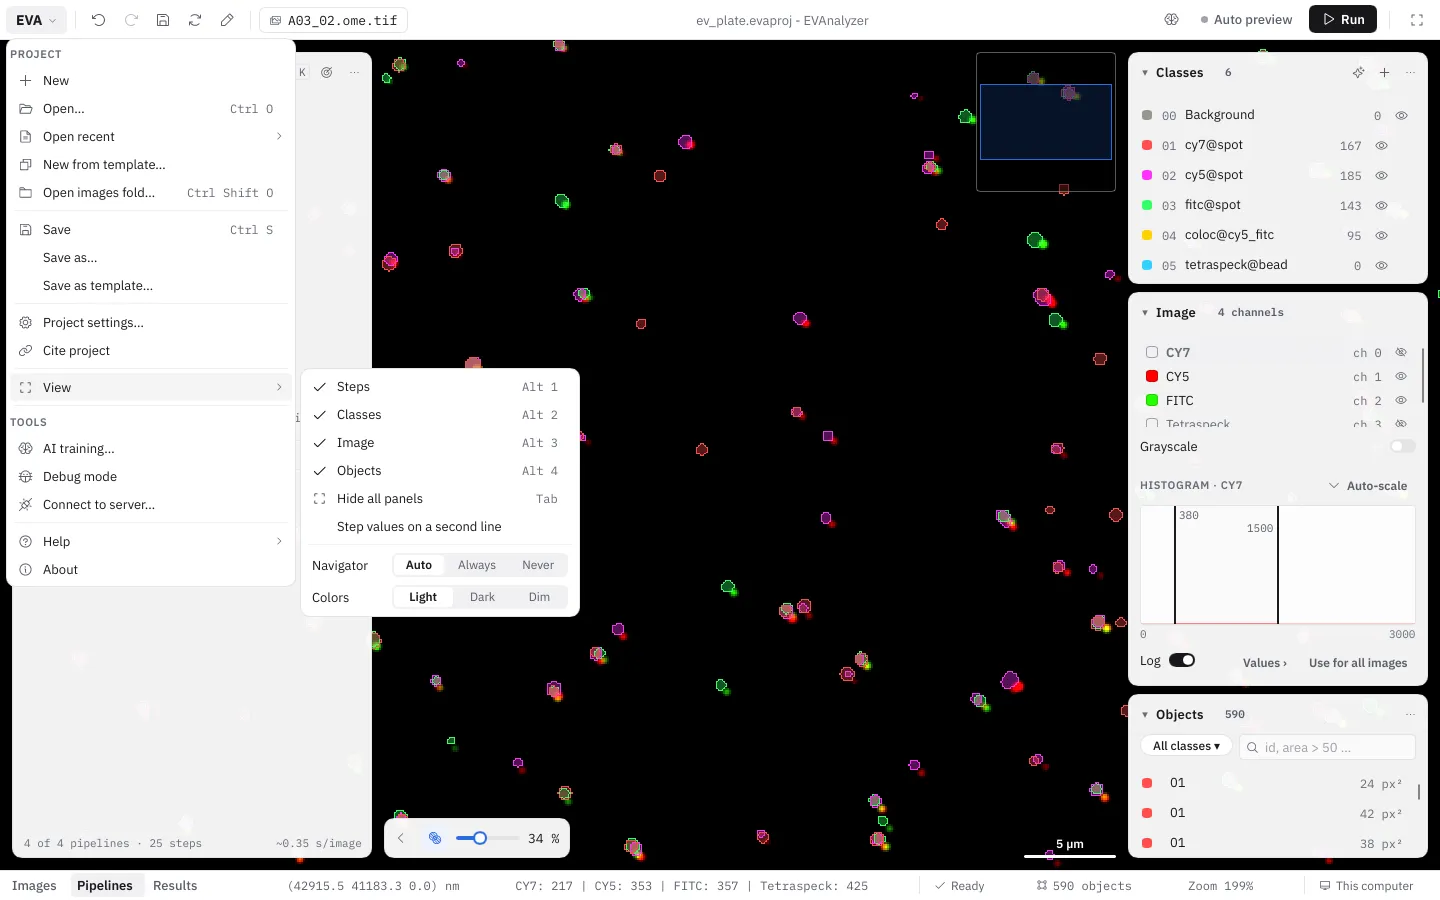Switch on the Grayscale toggle
Screen dimensions: 1440x900
pos(1403,447)
